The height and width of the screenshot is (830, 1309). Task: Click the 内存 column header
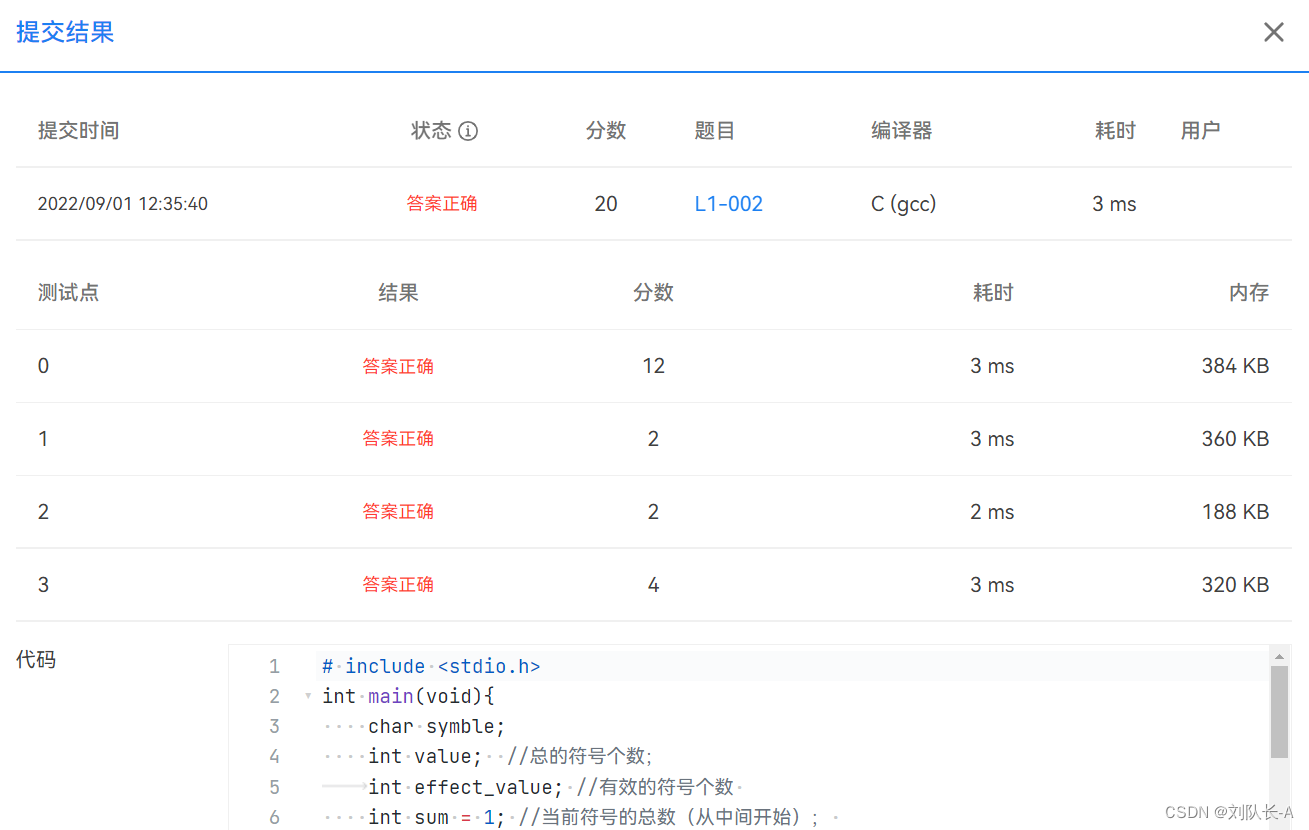click(1248, 292)
